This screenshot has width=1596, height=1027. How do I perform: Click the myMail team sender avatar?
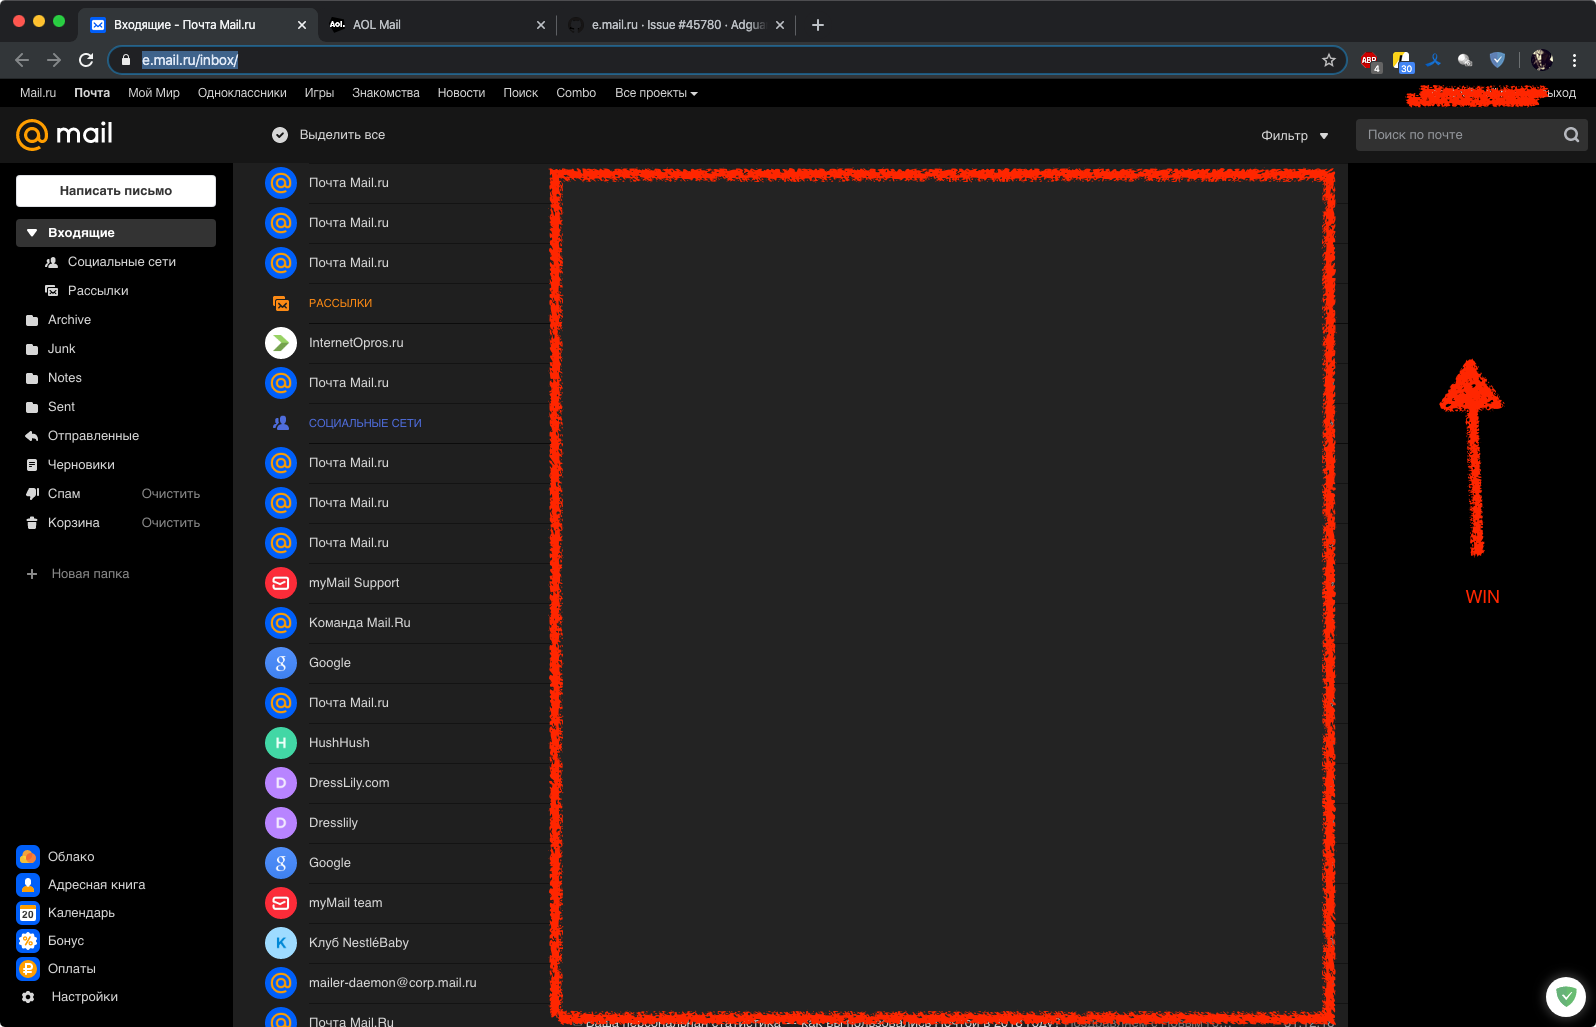pos(281,903)
